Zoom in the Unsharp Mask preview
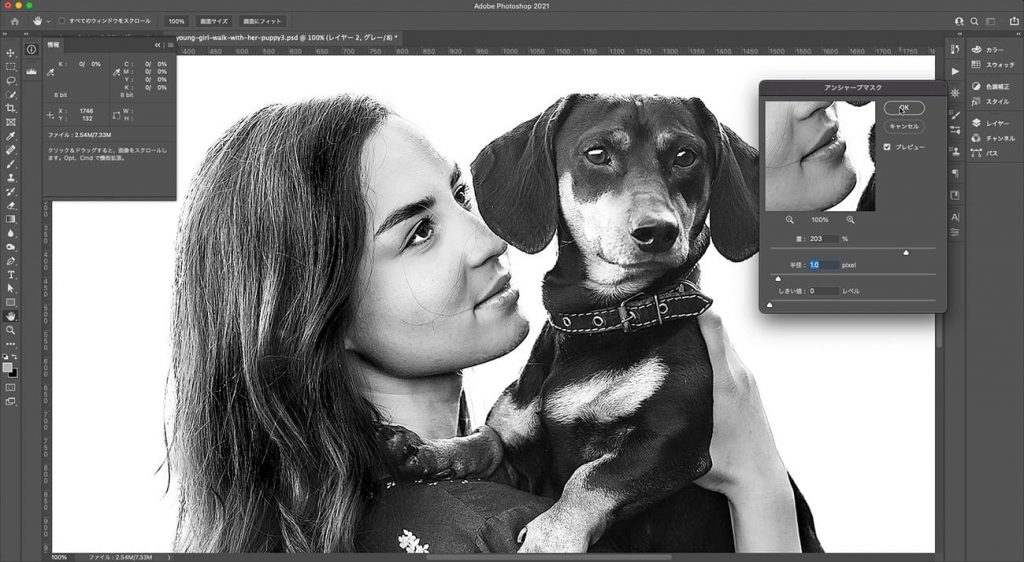The width and height of the screenshot is (1024, 562). tap(850, 220)
